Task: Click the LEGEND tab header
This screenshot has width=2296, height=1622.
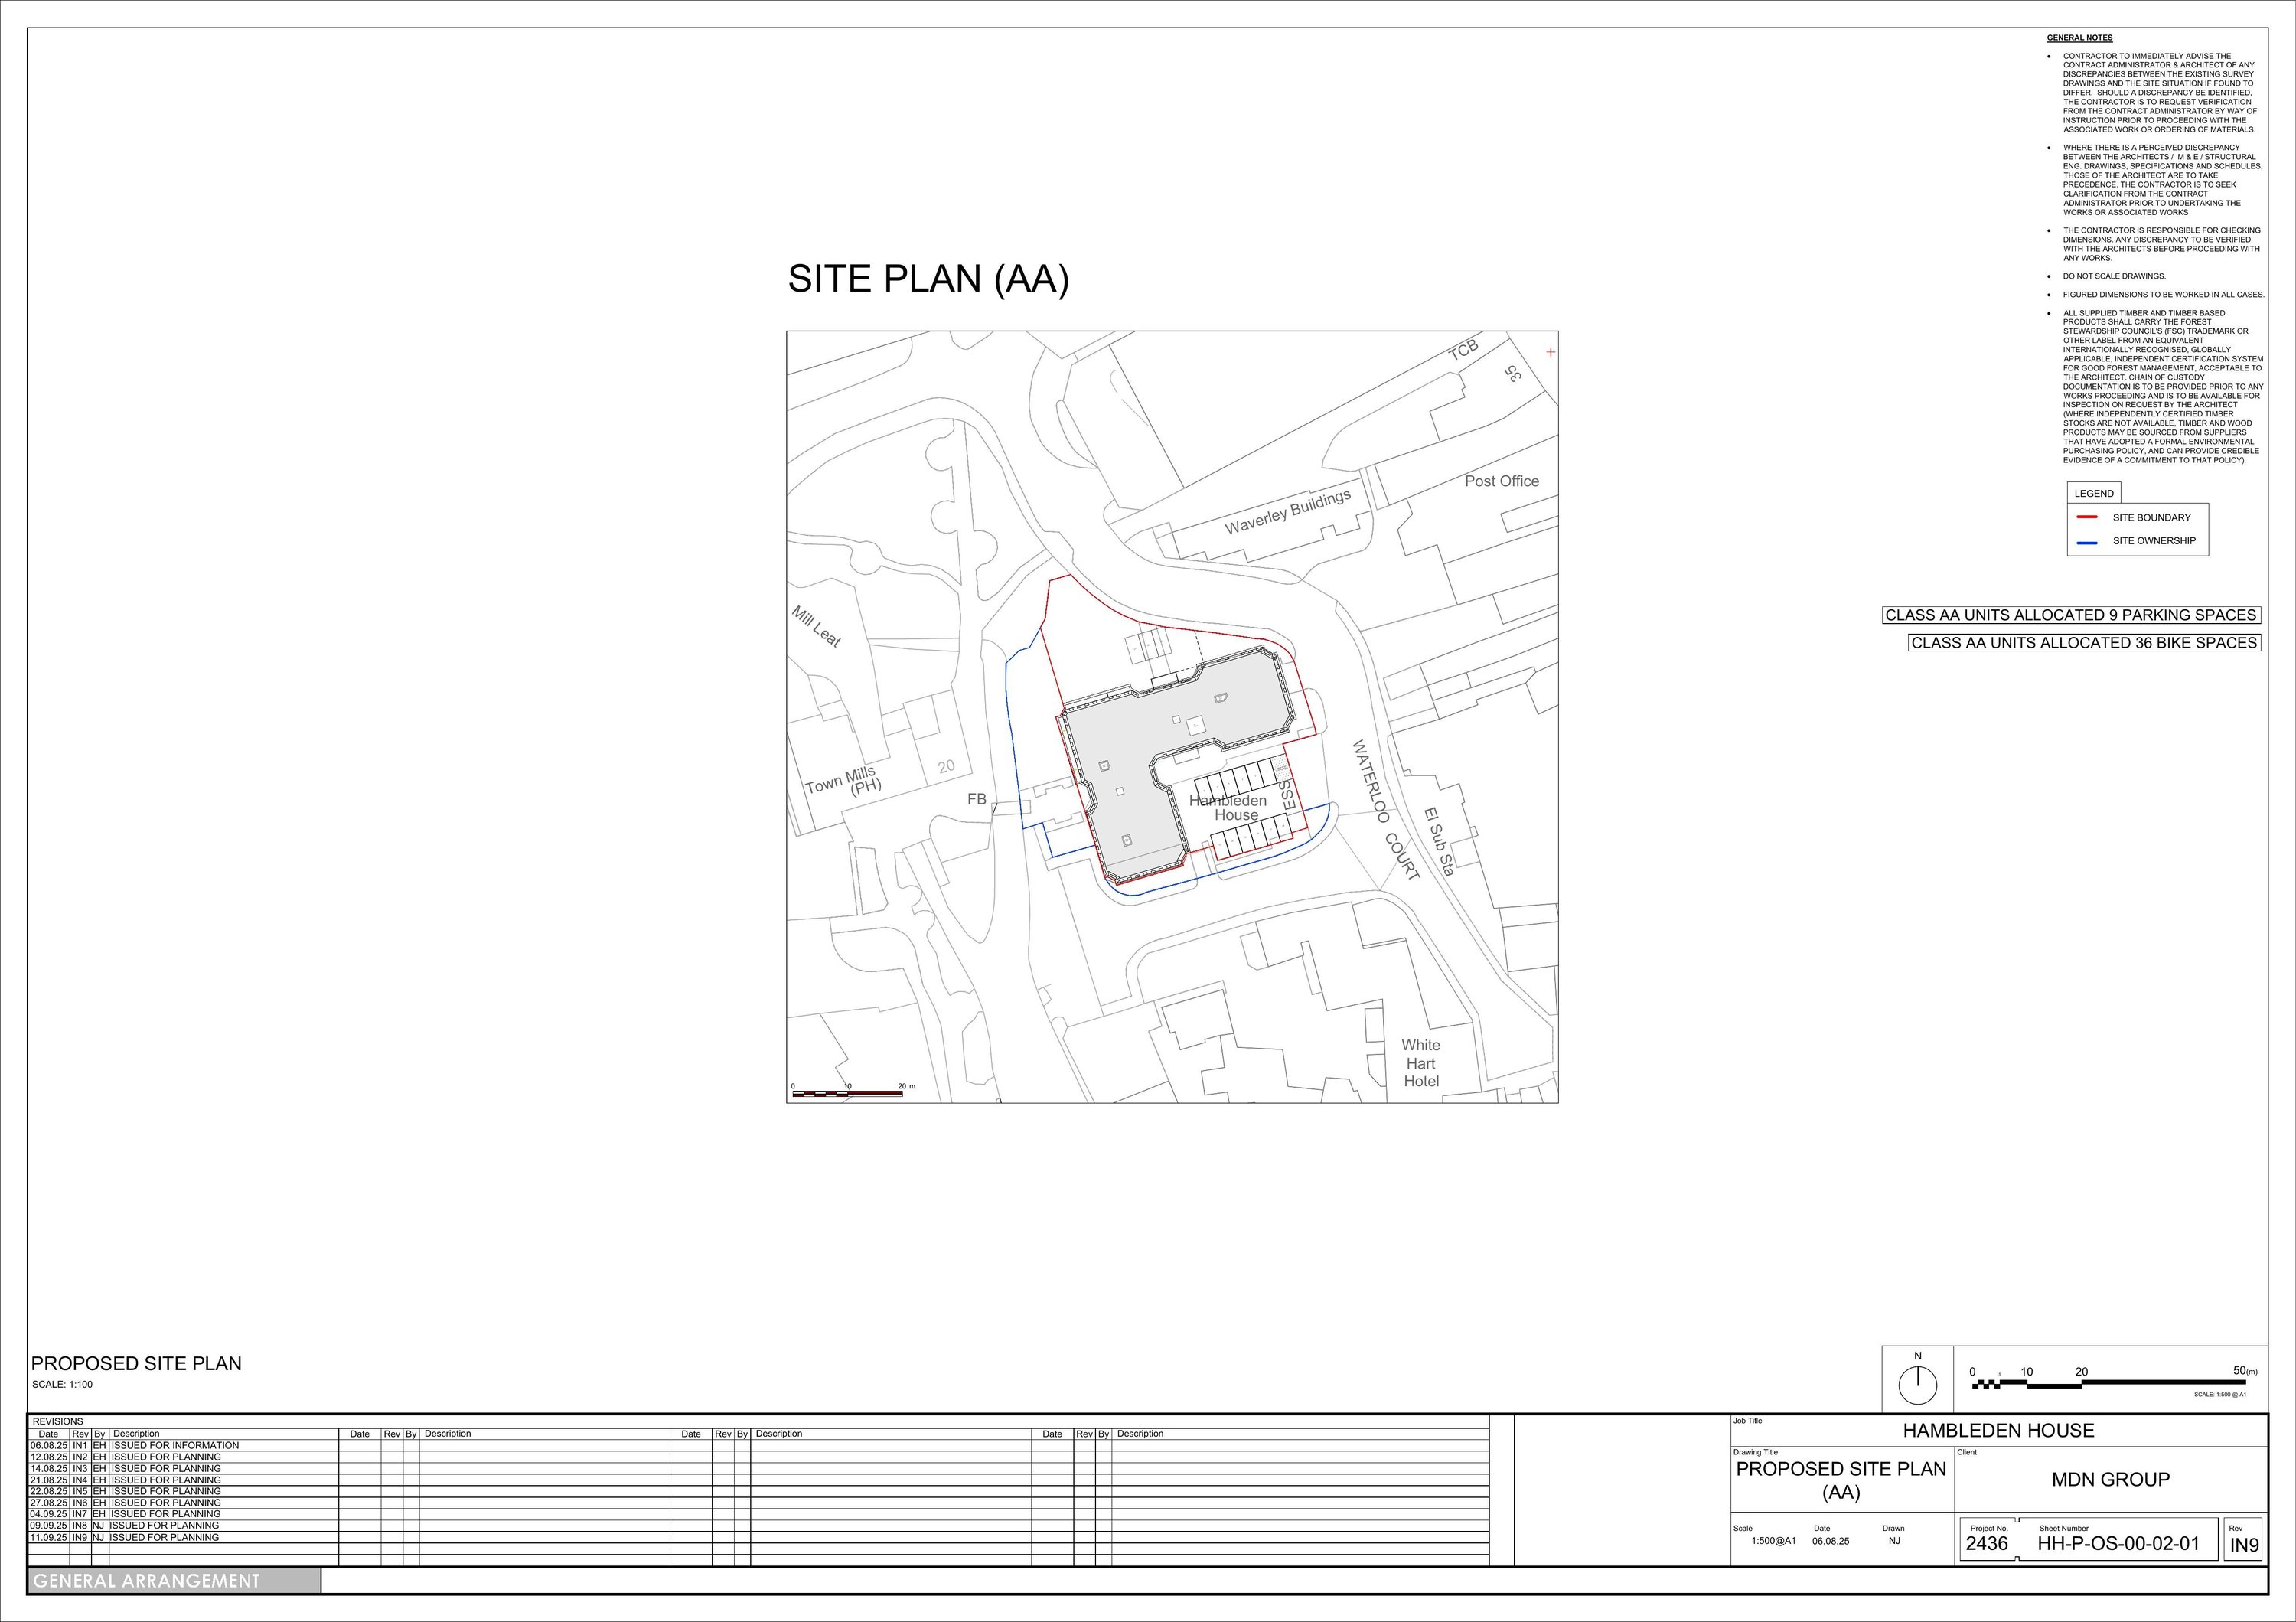Action: (x=2093, y=493)
